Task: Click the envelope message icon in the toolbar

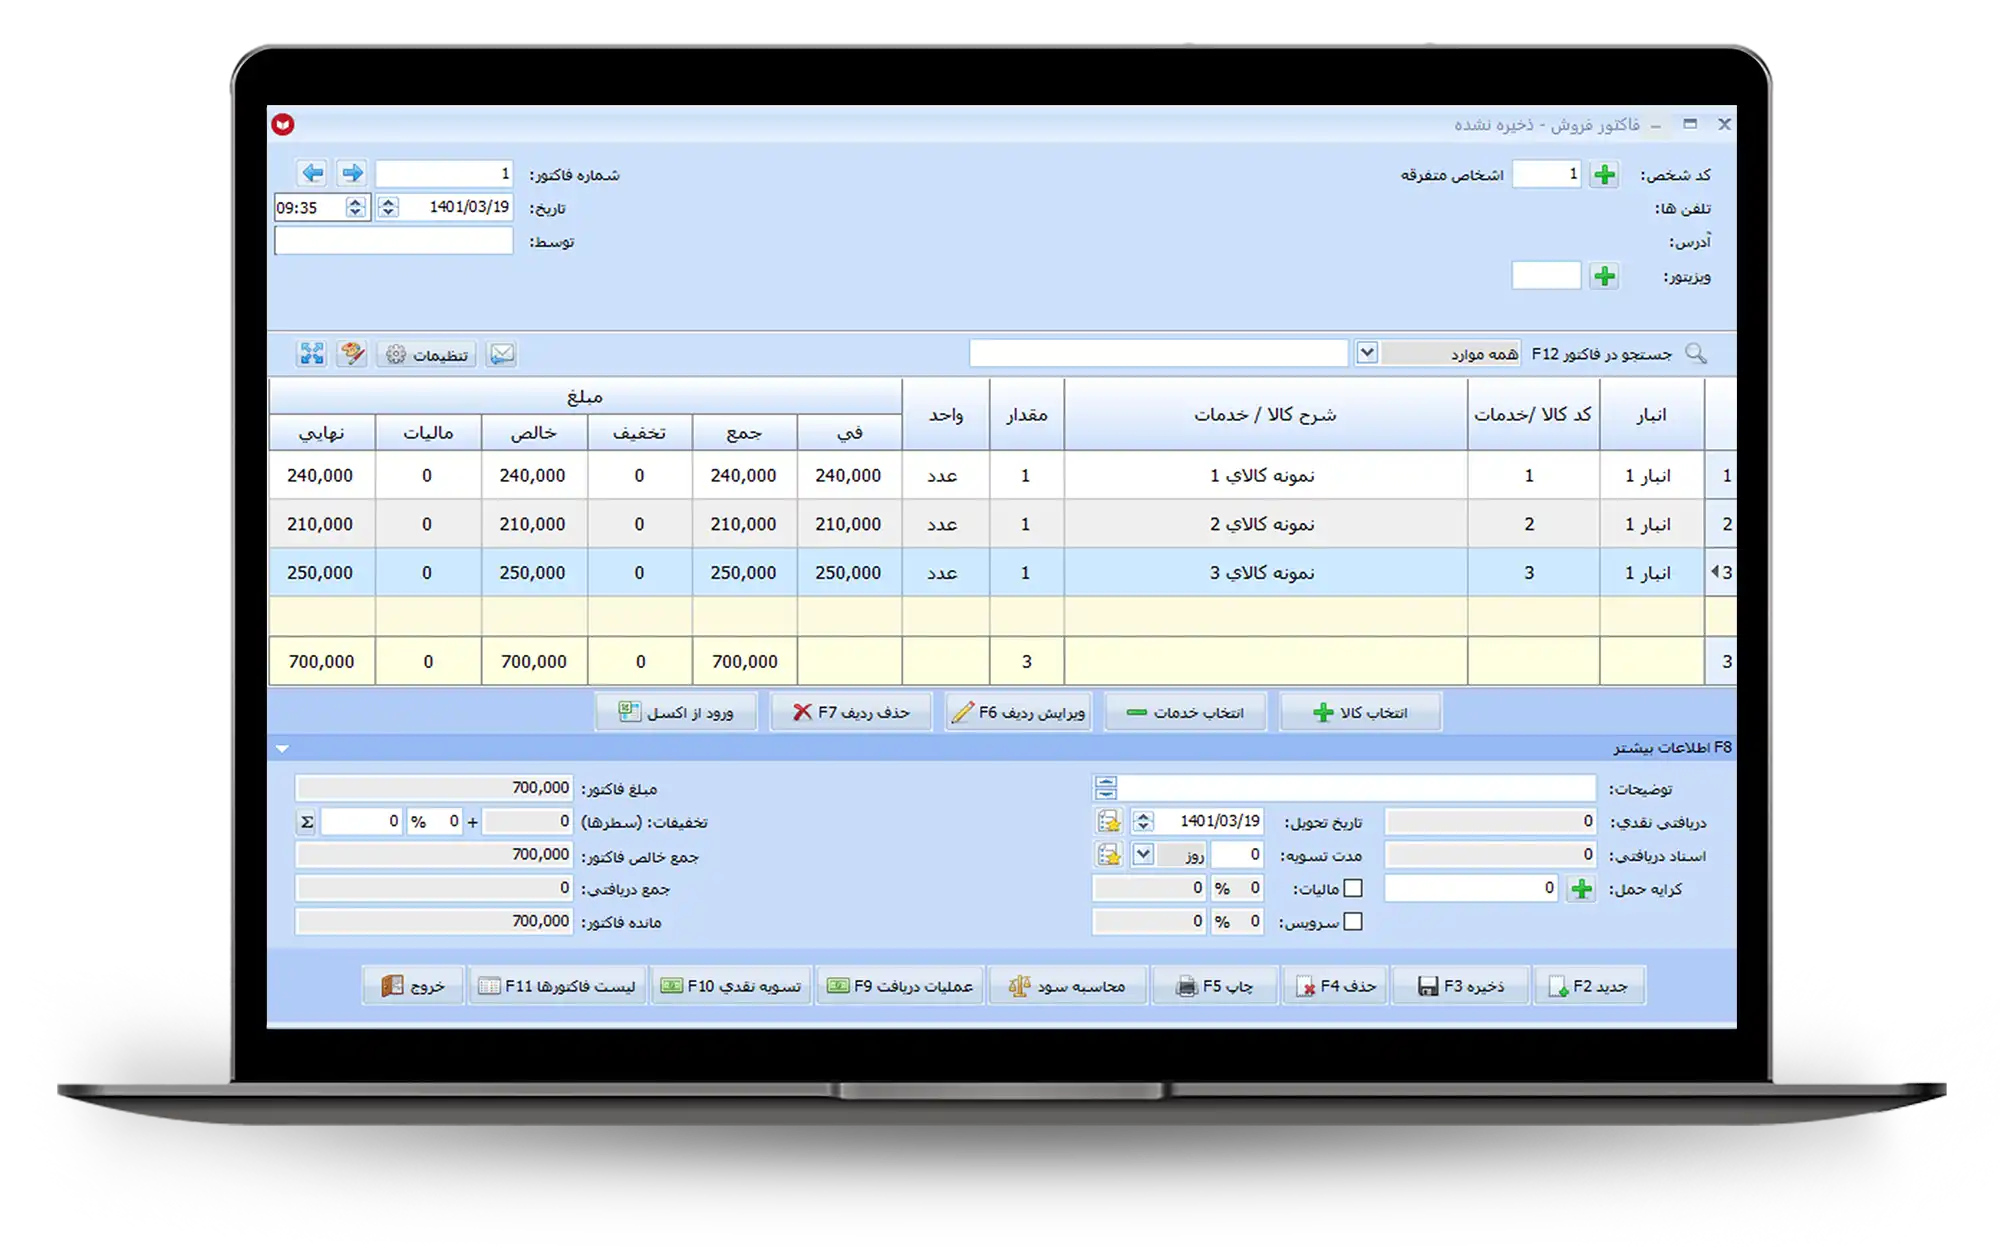Action: click(x=501, y=354)
